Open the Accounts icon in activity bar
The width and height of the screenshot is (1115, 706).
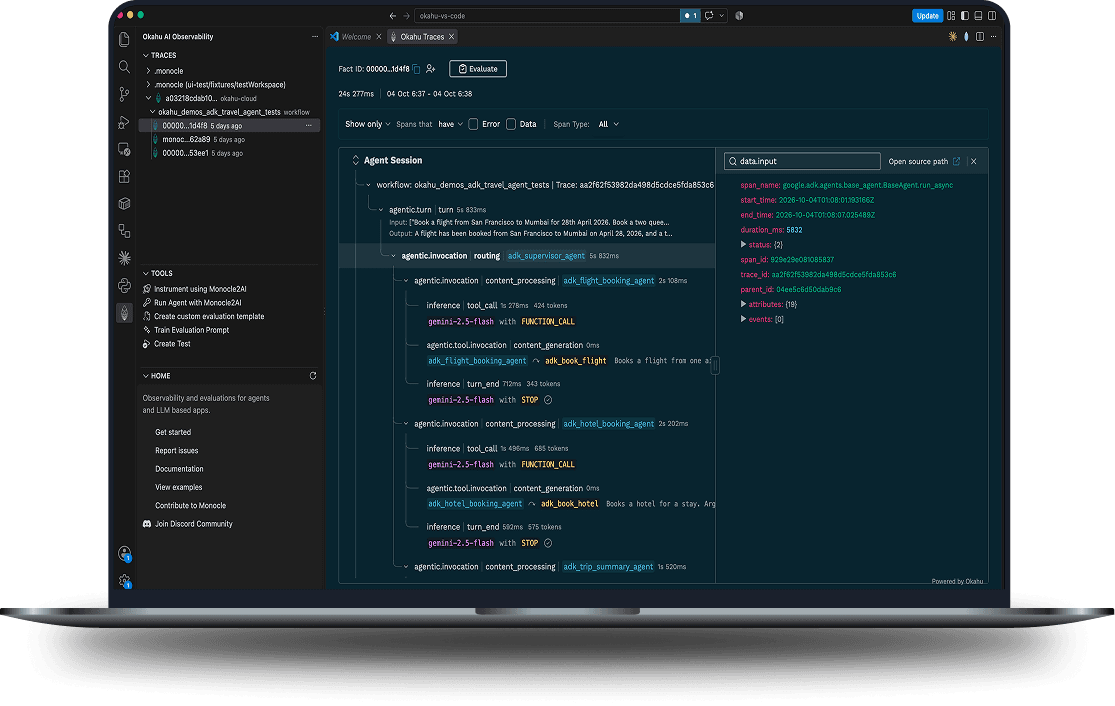[124, 554]
